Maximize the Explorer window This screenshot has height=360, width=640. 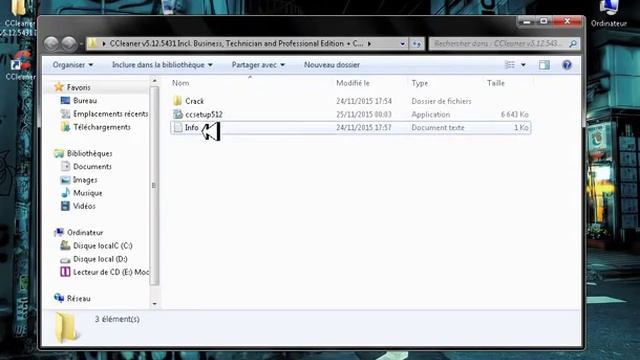(544, 21)
